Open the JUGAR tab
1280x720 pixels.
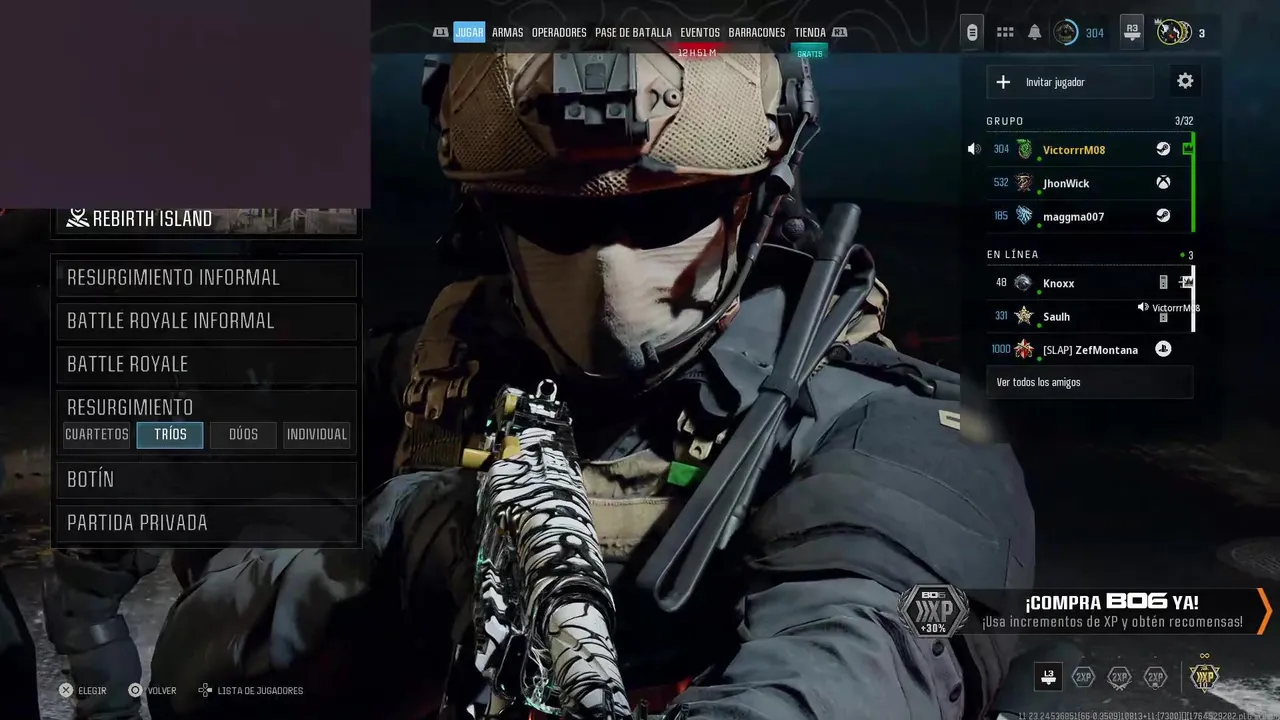469,33
